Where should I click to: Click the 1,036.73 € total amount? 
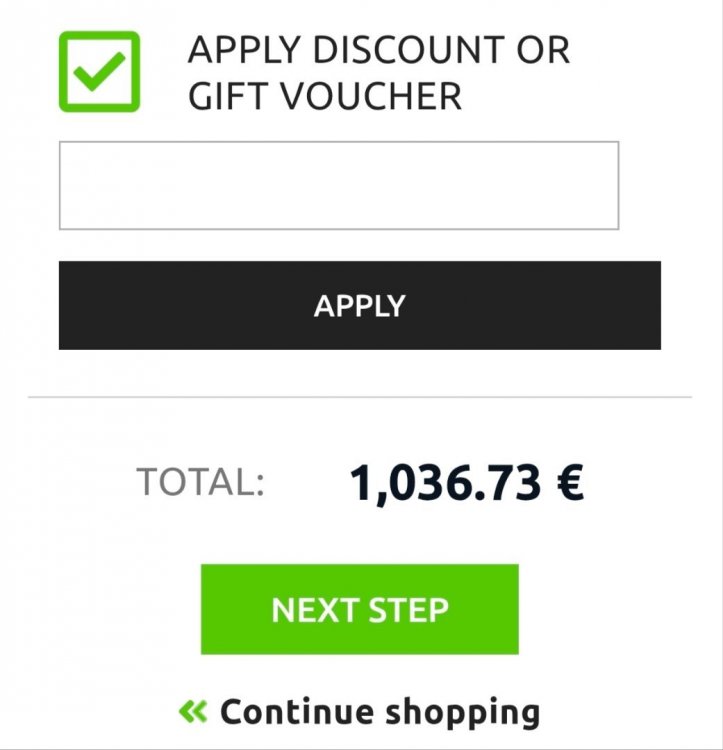(466, 483)
